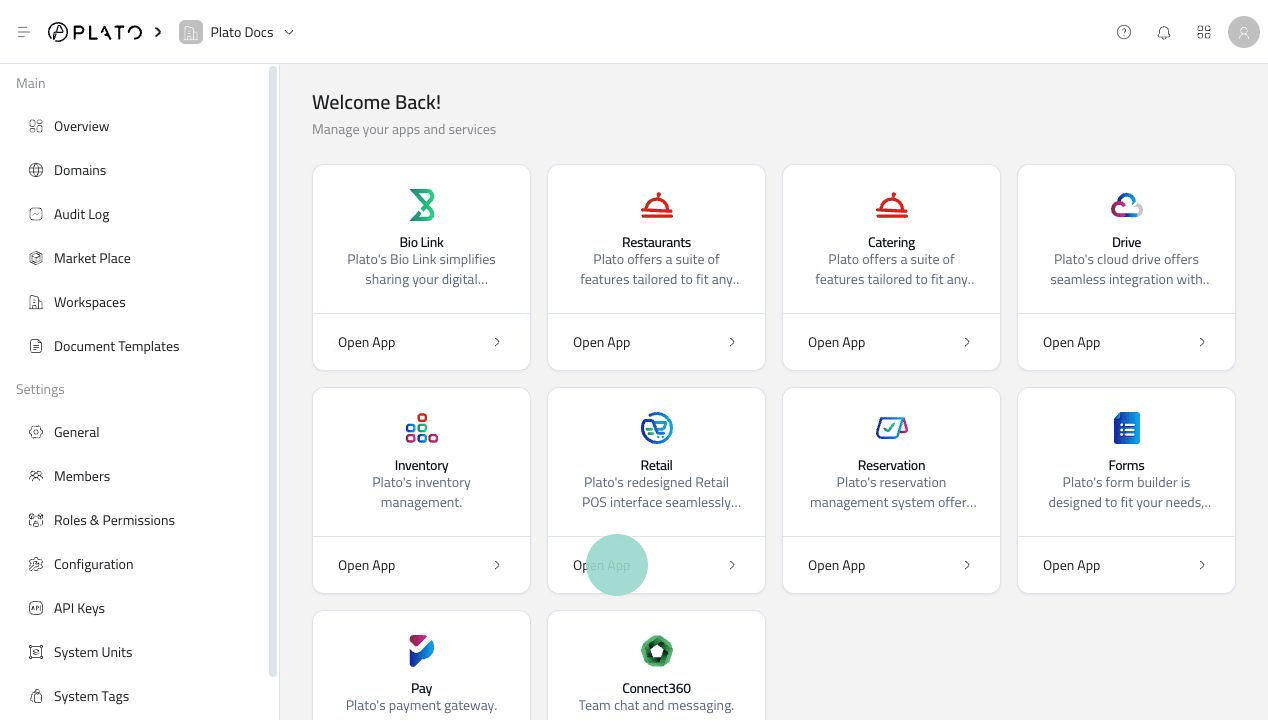Screen dimensions: 1268x720
Task: Click the Restaurants card arrow chevron
Action: click(732, 342)
